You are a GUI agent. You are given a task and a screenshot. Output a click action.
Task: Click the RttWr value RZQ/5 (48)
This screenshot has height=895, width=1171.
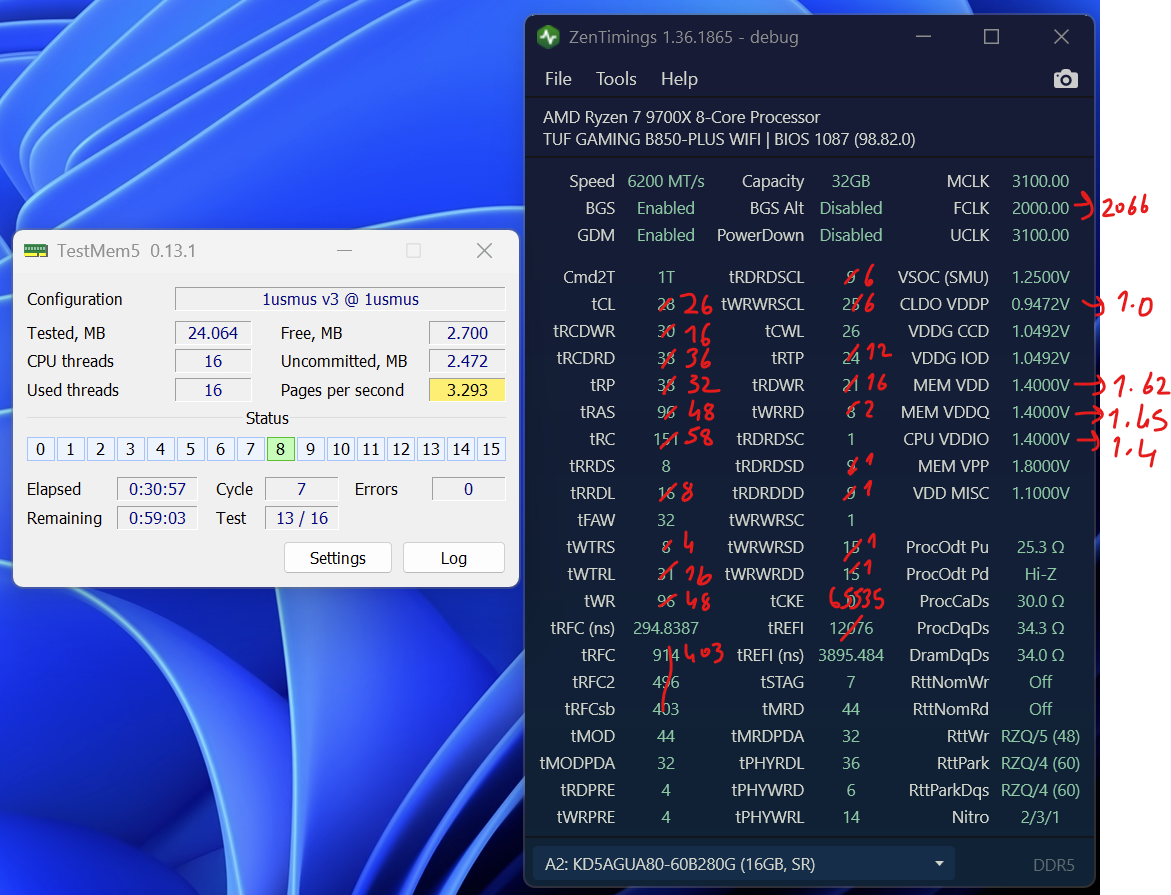[1040, 736]
